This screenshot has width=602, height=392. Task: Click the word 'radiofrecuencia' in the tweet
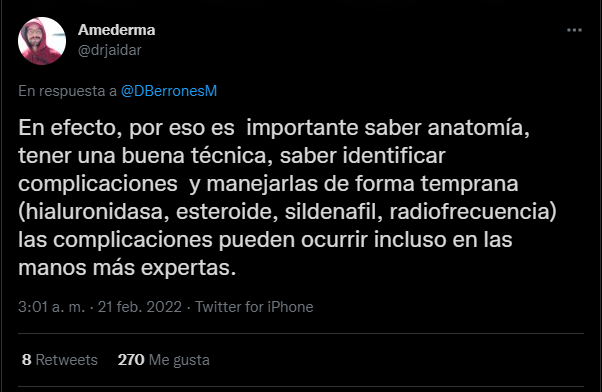pos(470,212)
